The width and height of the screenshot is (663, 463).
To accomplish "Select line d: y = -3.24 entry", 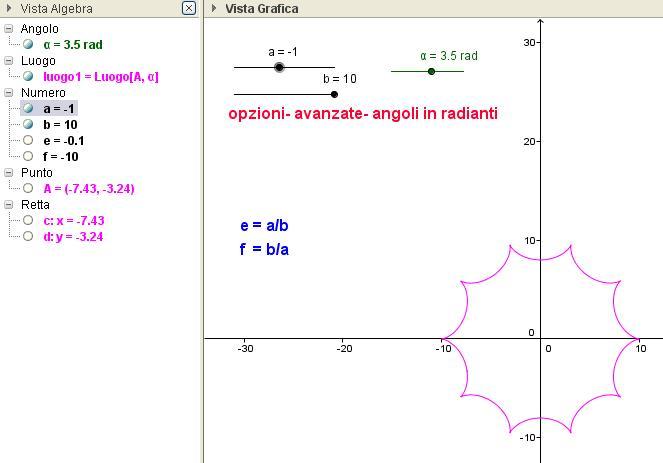I will (x=73, y=237).
